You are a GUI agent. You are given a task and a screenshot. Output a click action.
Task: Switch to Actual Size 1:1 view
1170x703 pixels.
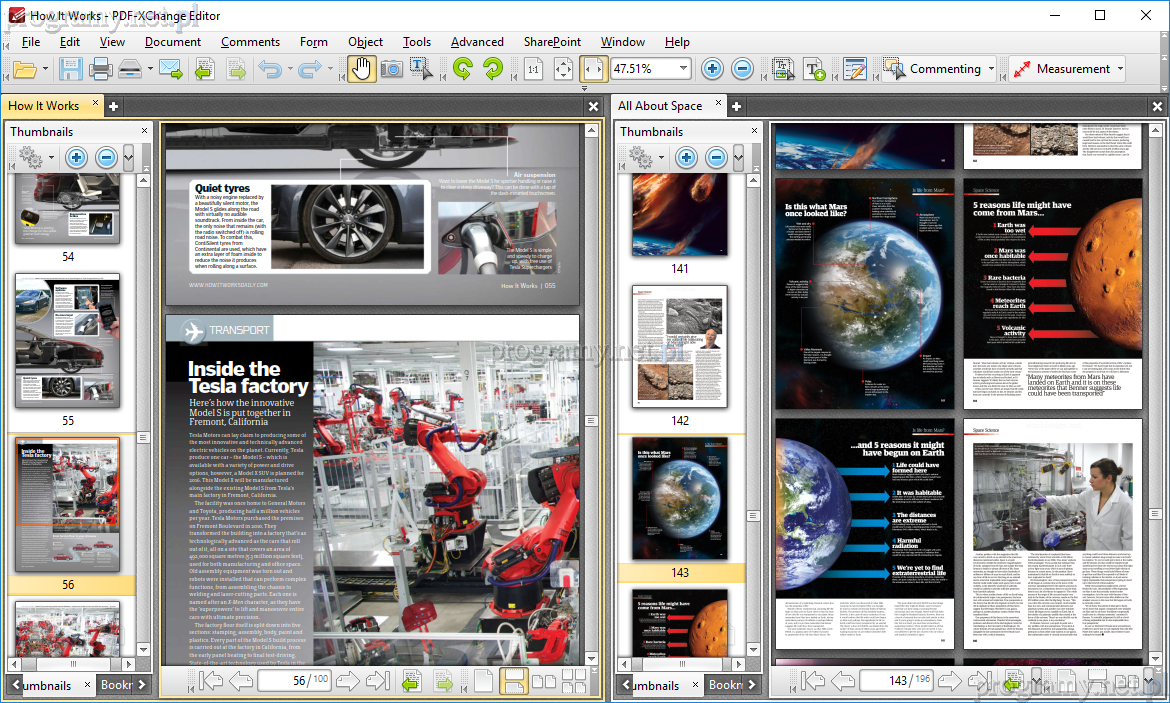[533, 69]
